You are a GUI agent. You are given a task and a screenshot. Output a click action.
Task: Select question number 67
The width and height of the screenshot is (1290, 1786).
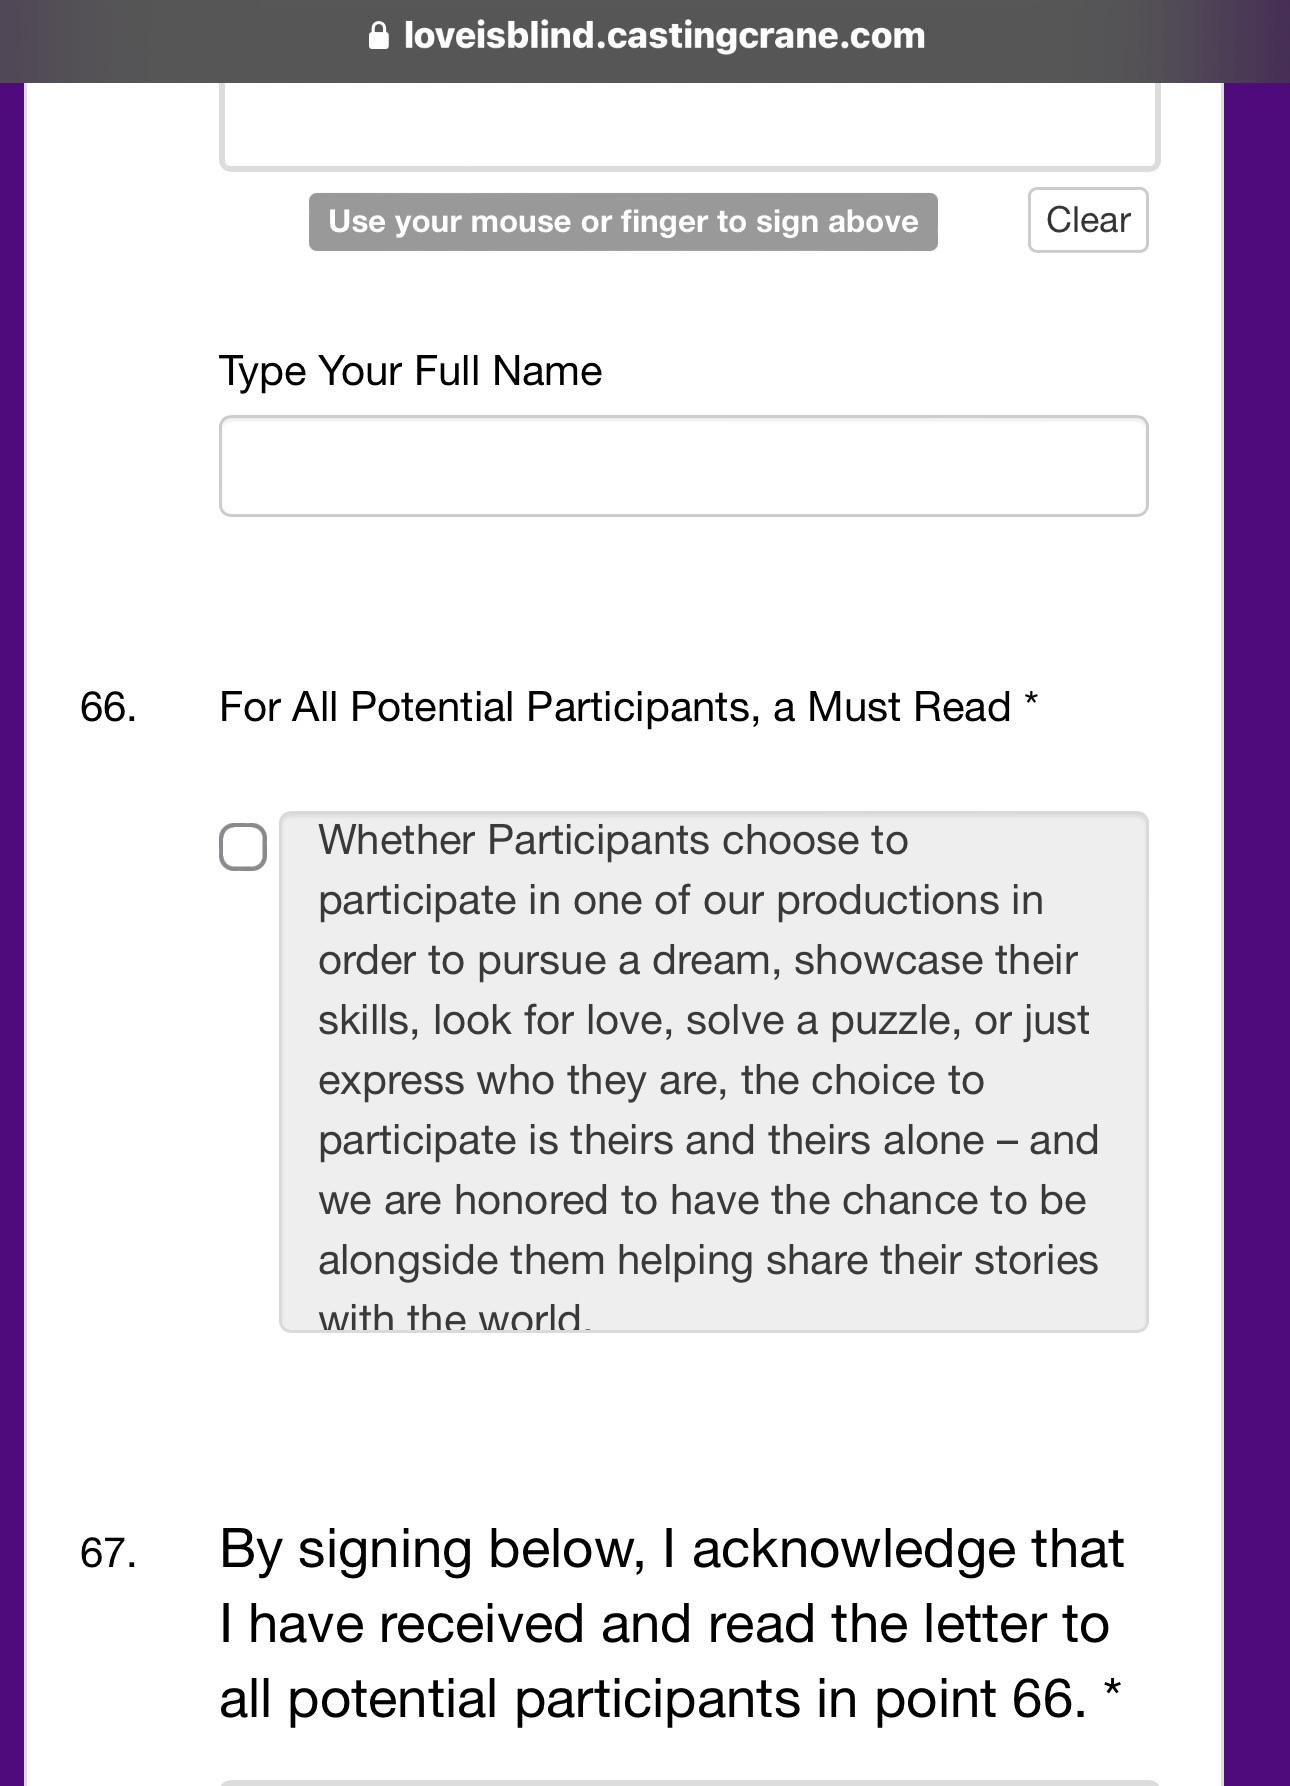point(108,1553)
